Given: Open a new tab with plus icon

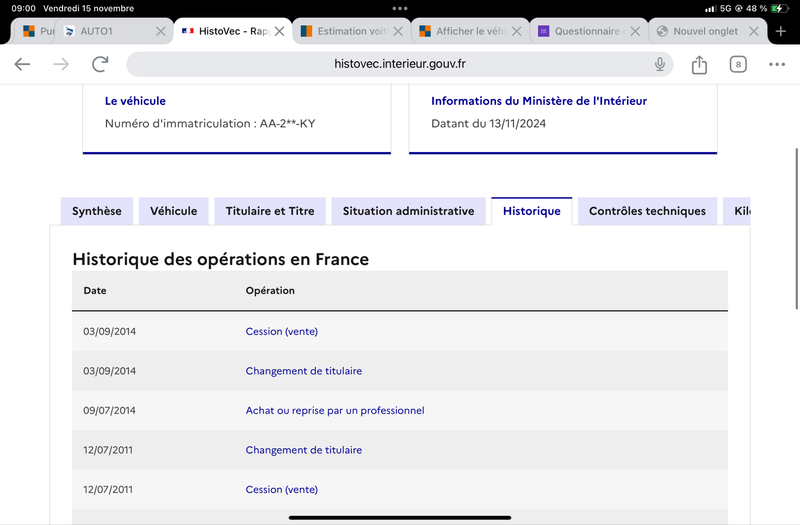Looking at the screenshot, I should click(781, 31).
